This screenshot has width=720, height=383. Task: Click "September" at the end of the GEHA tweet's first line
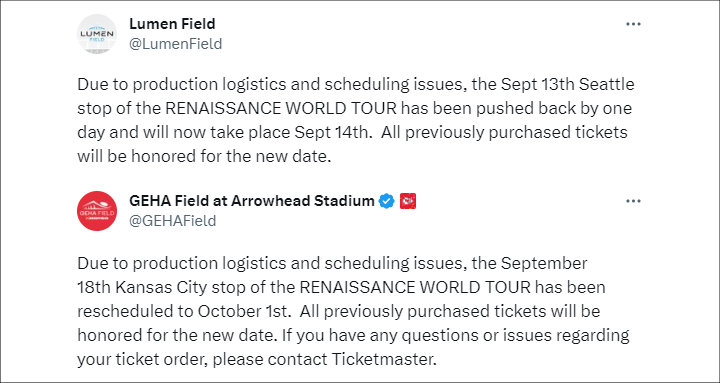tap(544, 263)
